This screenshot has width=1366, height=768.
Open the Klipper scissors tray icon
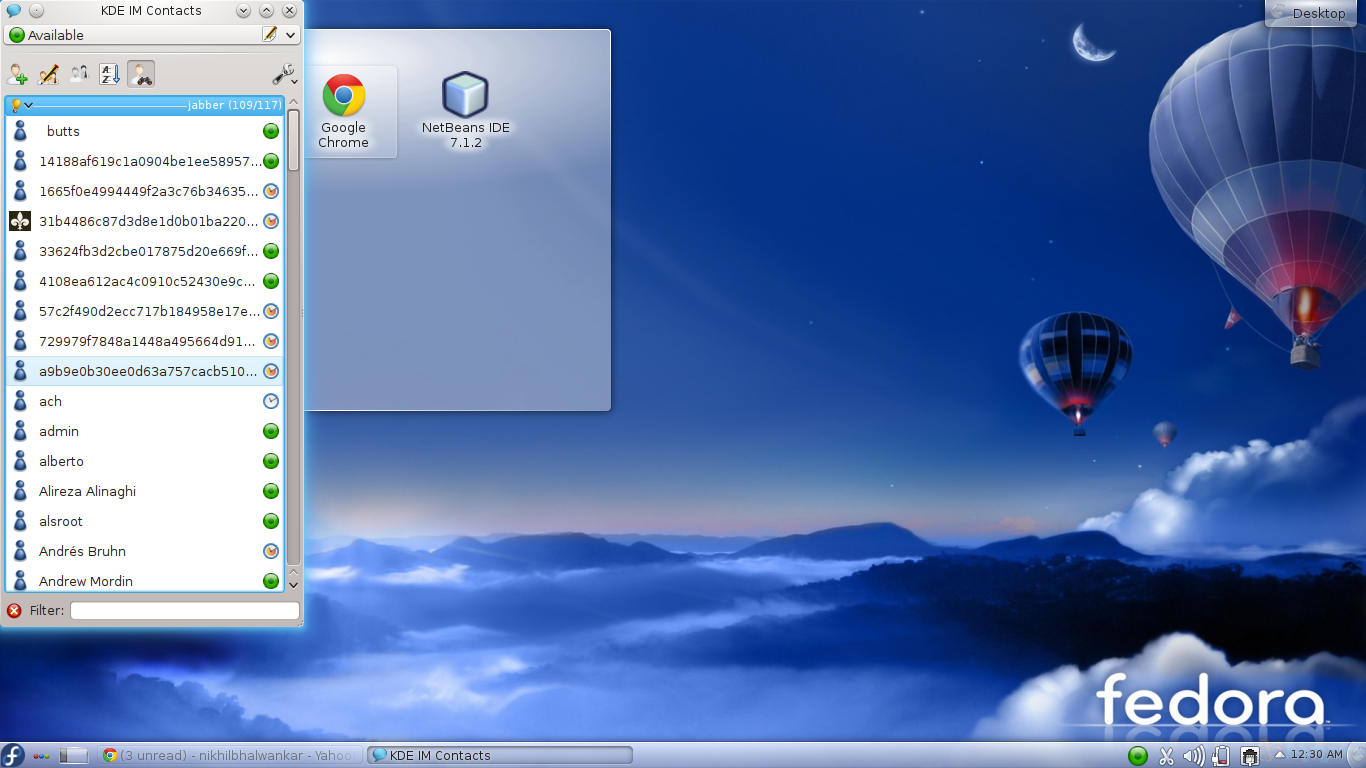[1166, 756]
